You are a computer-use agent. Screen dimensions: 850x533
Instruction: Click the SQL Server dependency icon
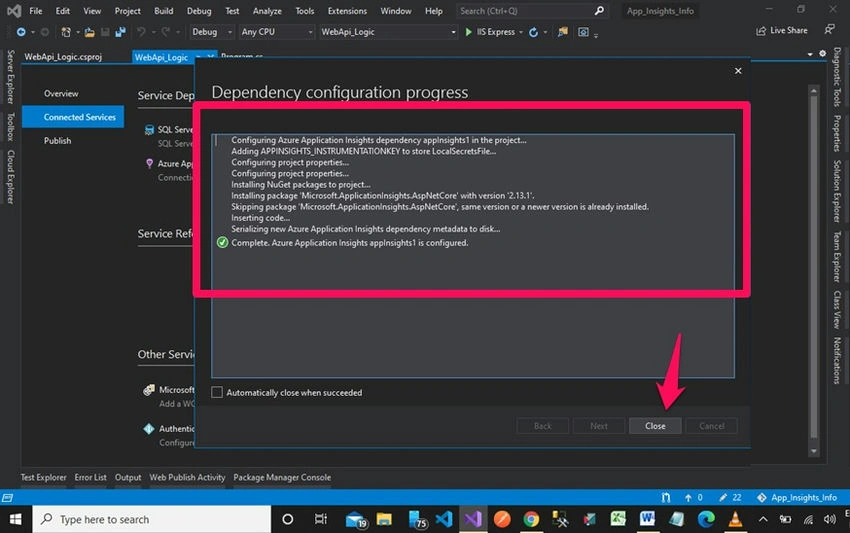point(149,130)
